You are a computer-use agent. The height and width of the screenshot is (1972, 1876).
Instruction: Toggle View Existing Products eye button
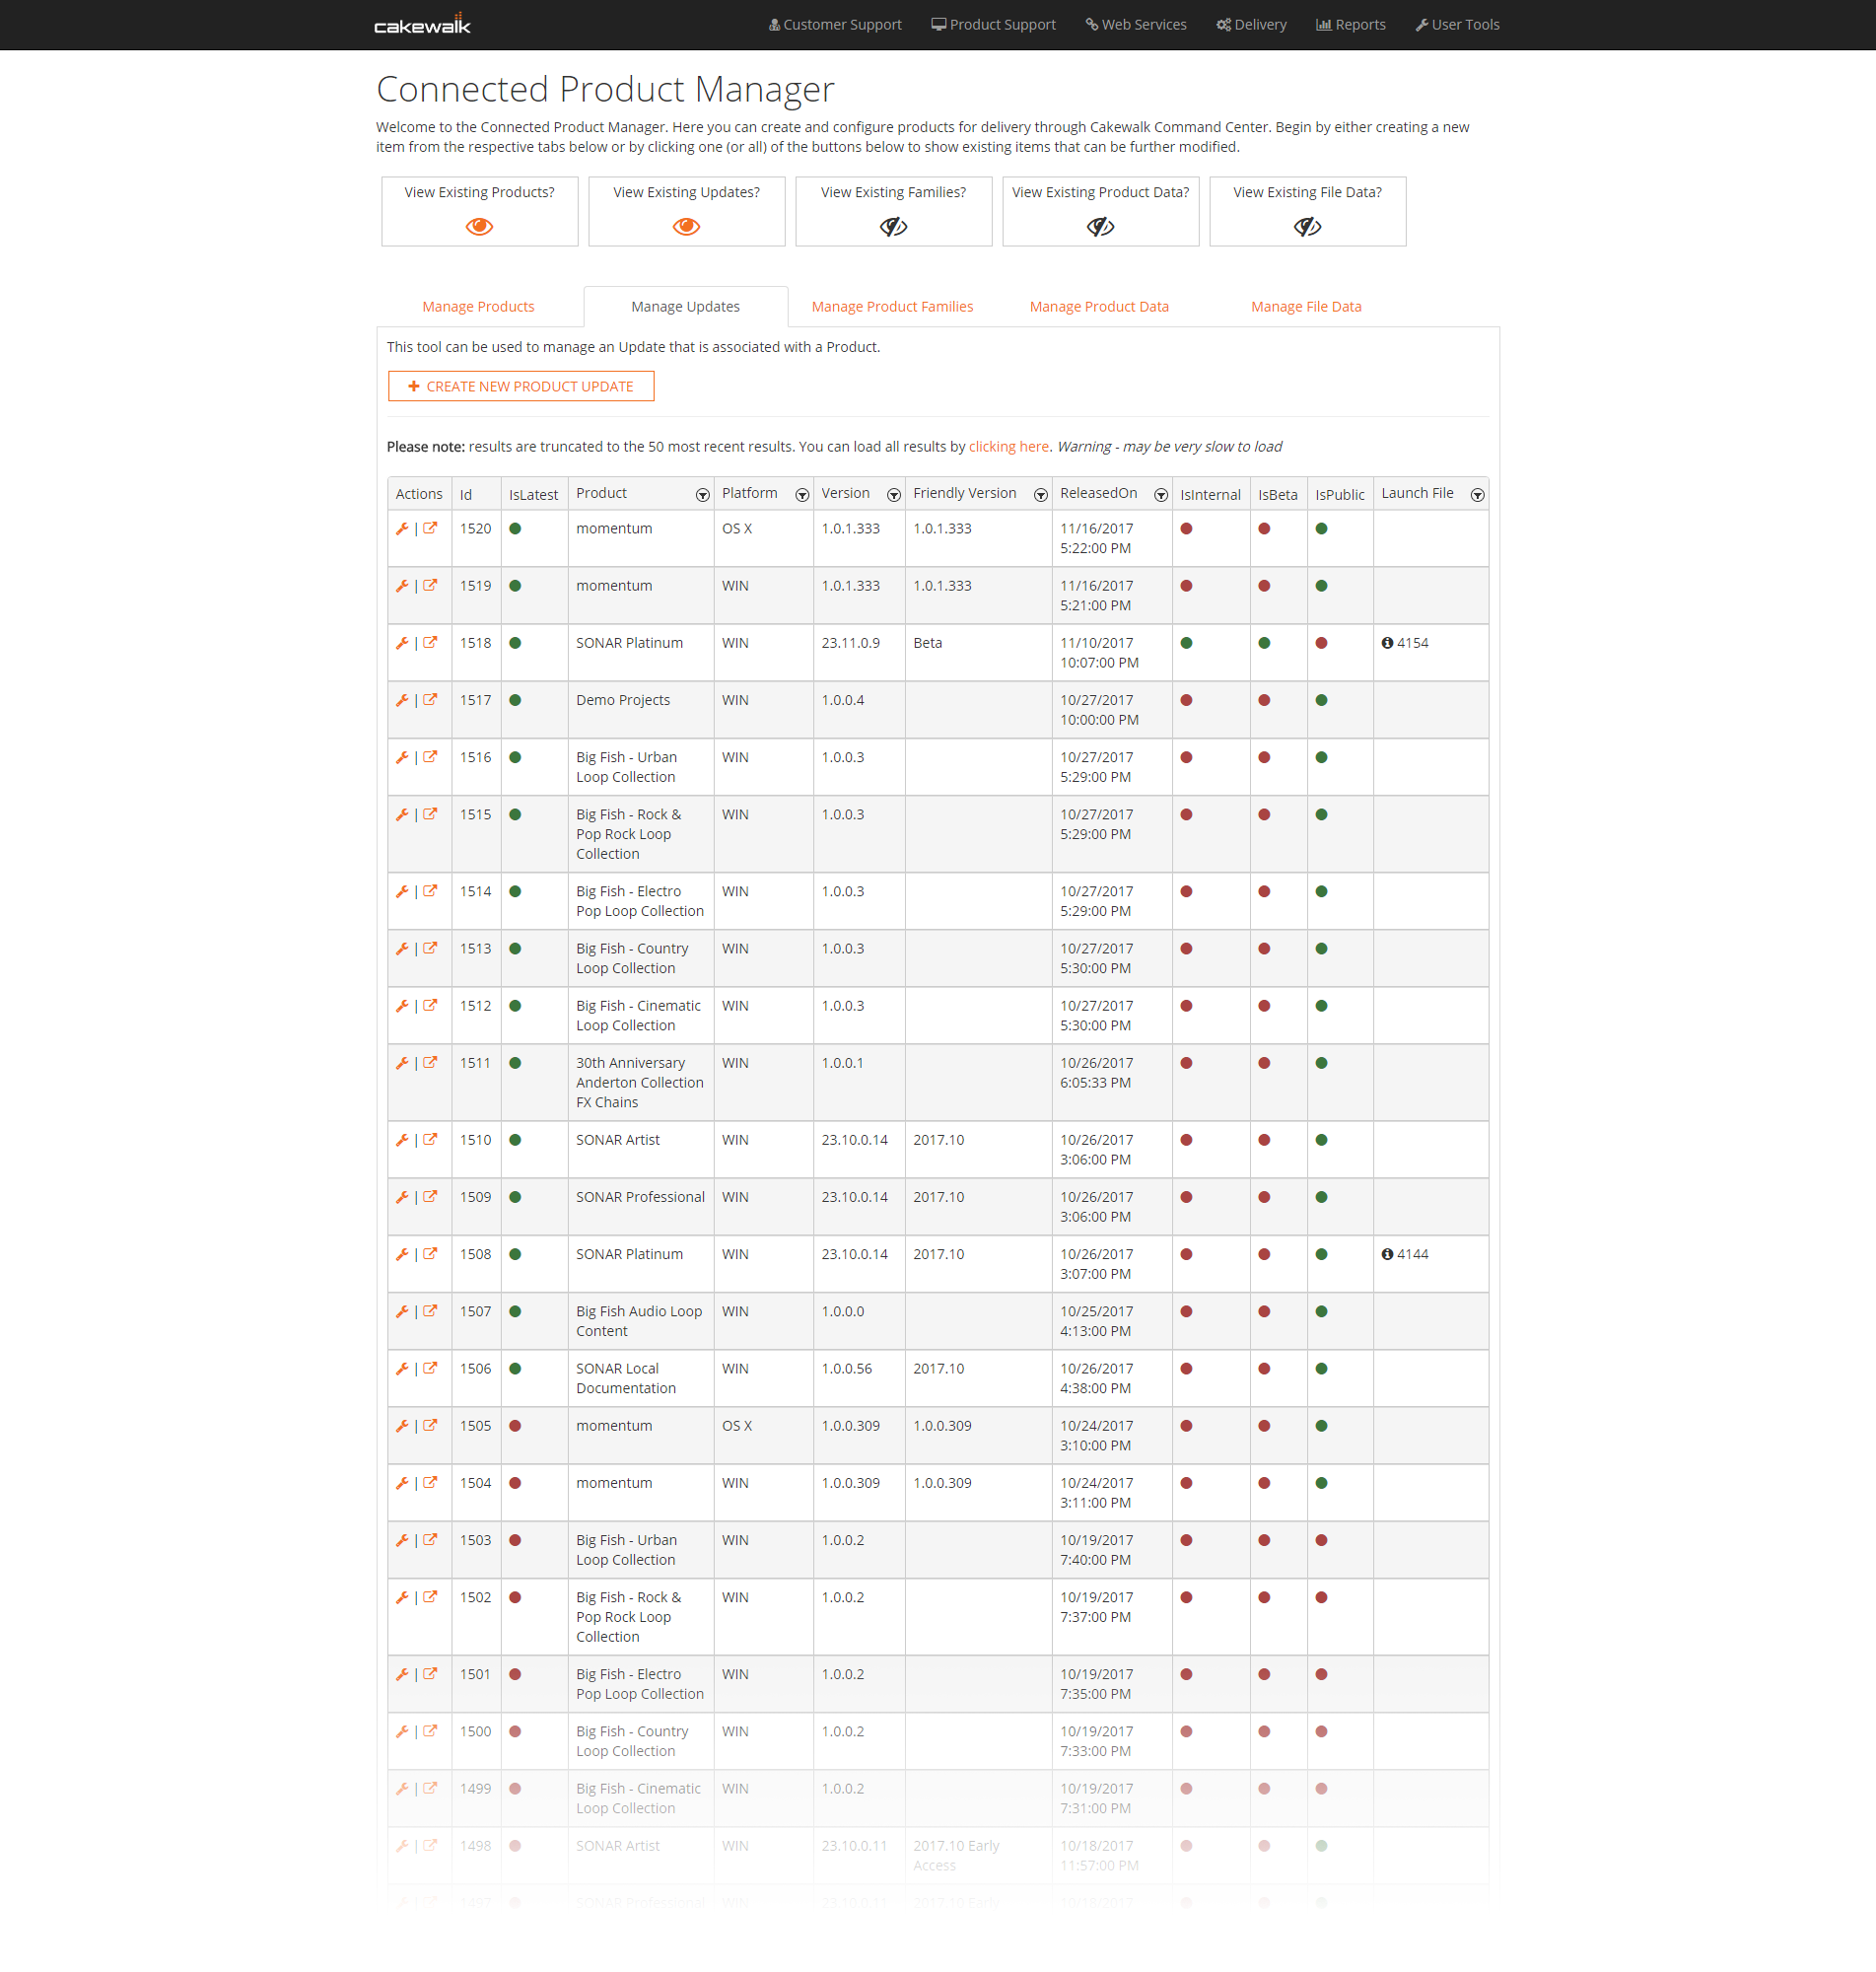point(479,227)
